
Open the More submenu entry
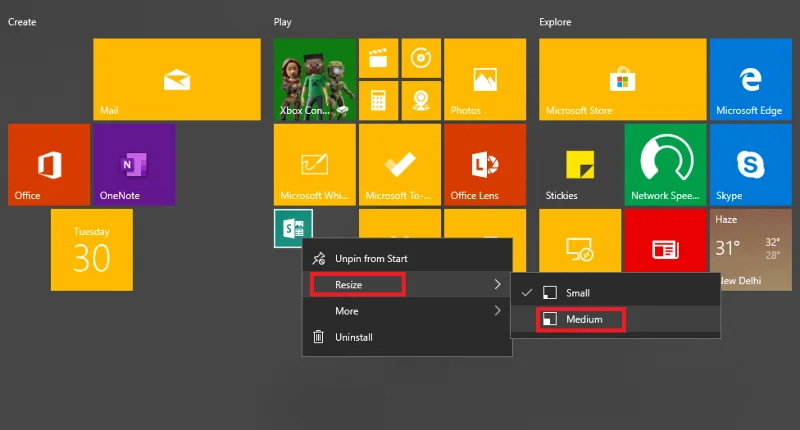pyautogui.click(x=407, y=311)
